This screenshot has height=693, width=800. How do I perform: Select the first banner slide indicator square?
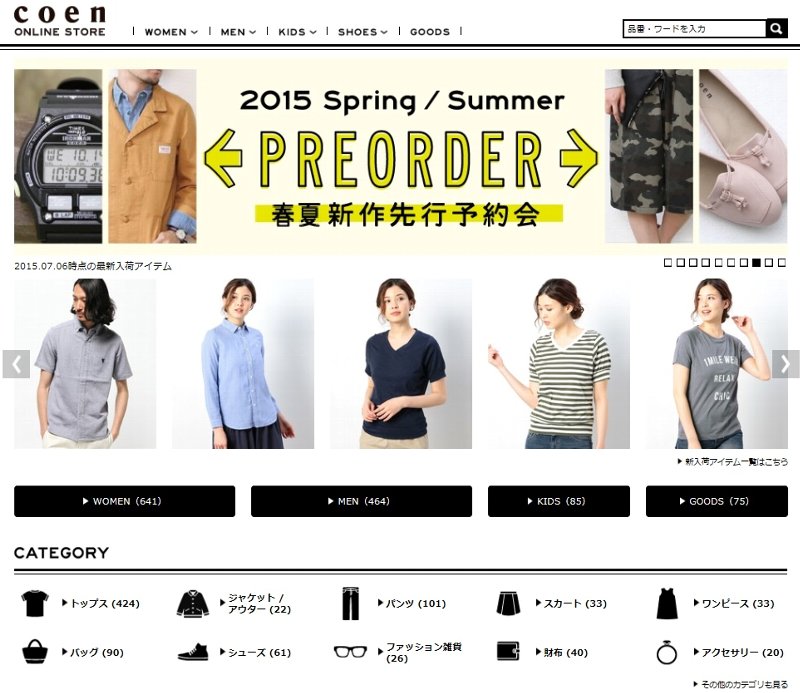coord(668,262)
